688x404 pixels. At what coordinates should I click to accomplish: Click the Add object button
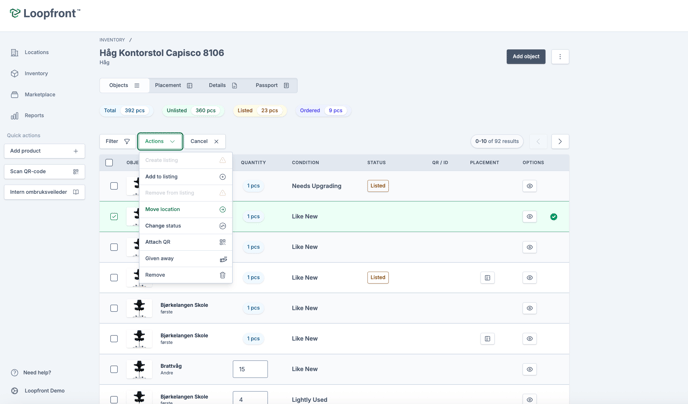pyautogui.click(x=525, y=57)
